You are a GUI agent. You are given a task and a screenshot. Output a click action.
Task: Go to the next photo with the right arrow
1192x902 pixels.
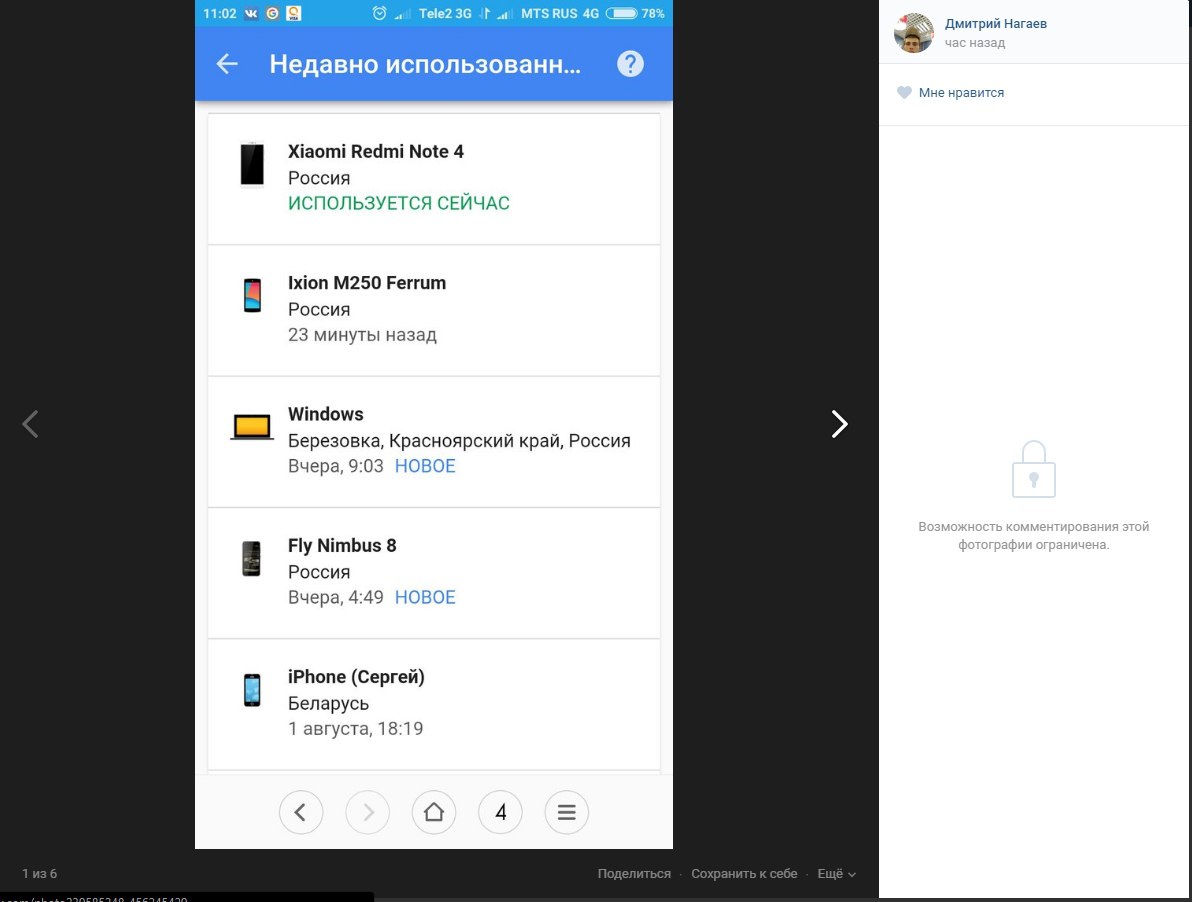[839, 424]
